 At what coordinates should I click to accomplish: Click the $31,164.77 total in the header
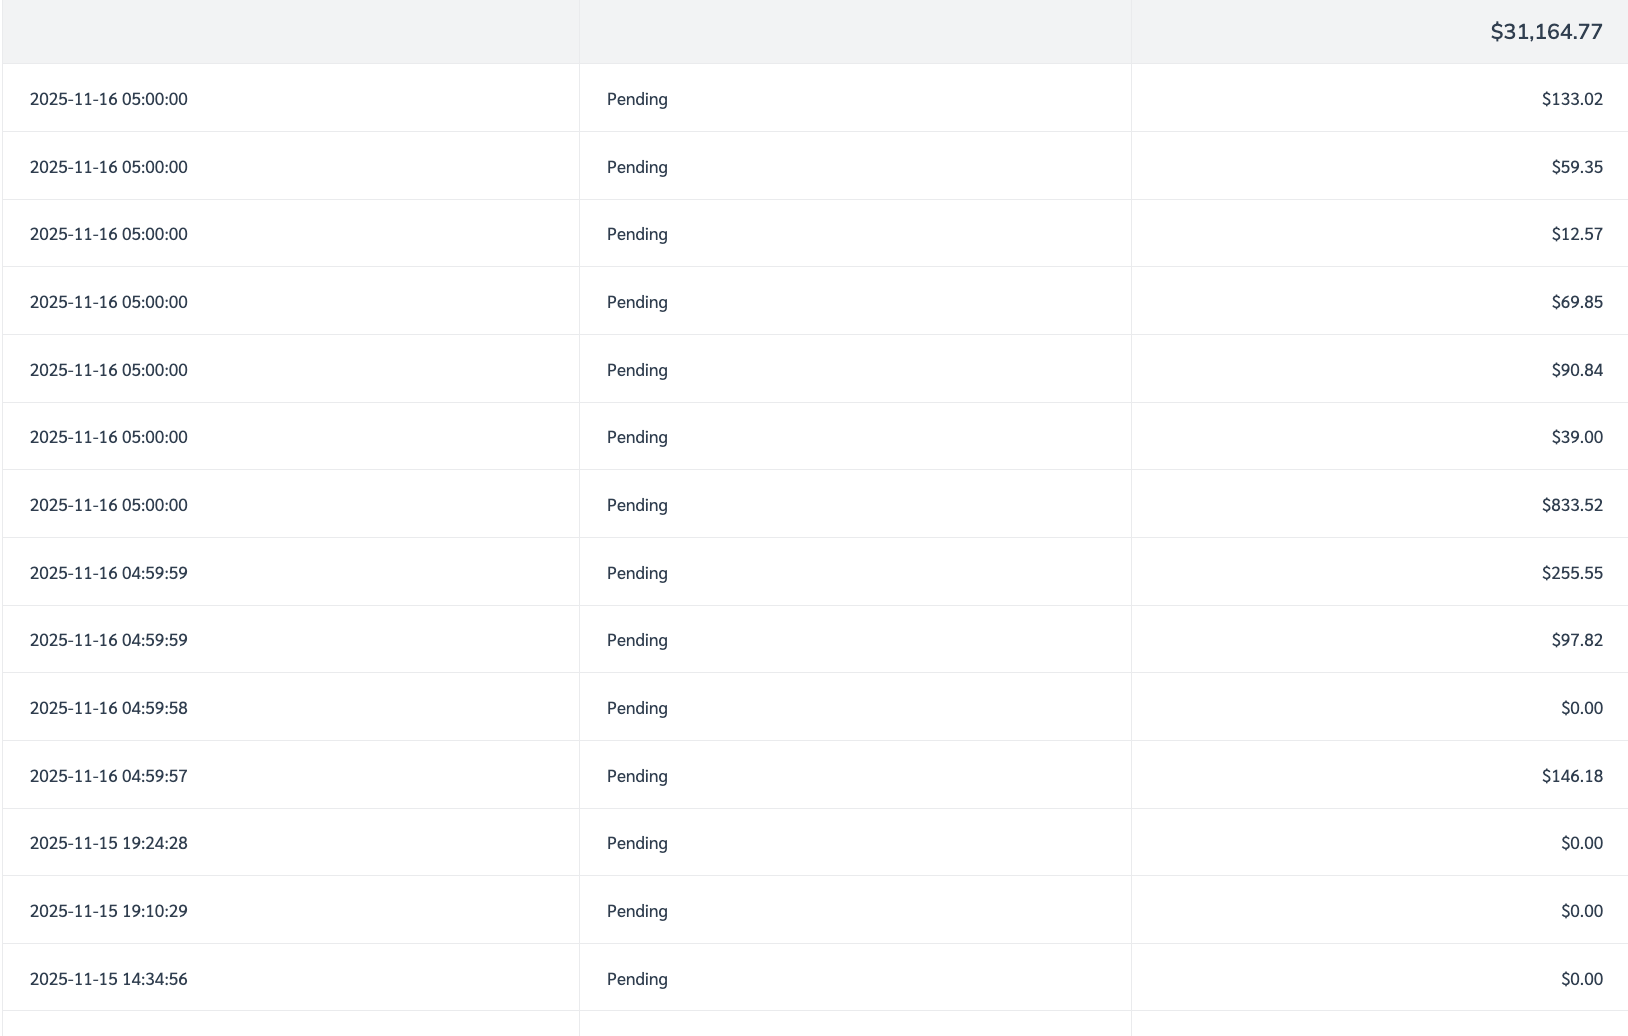[x=1545, y=32]
